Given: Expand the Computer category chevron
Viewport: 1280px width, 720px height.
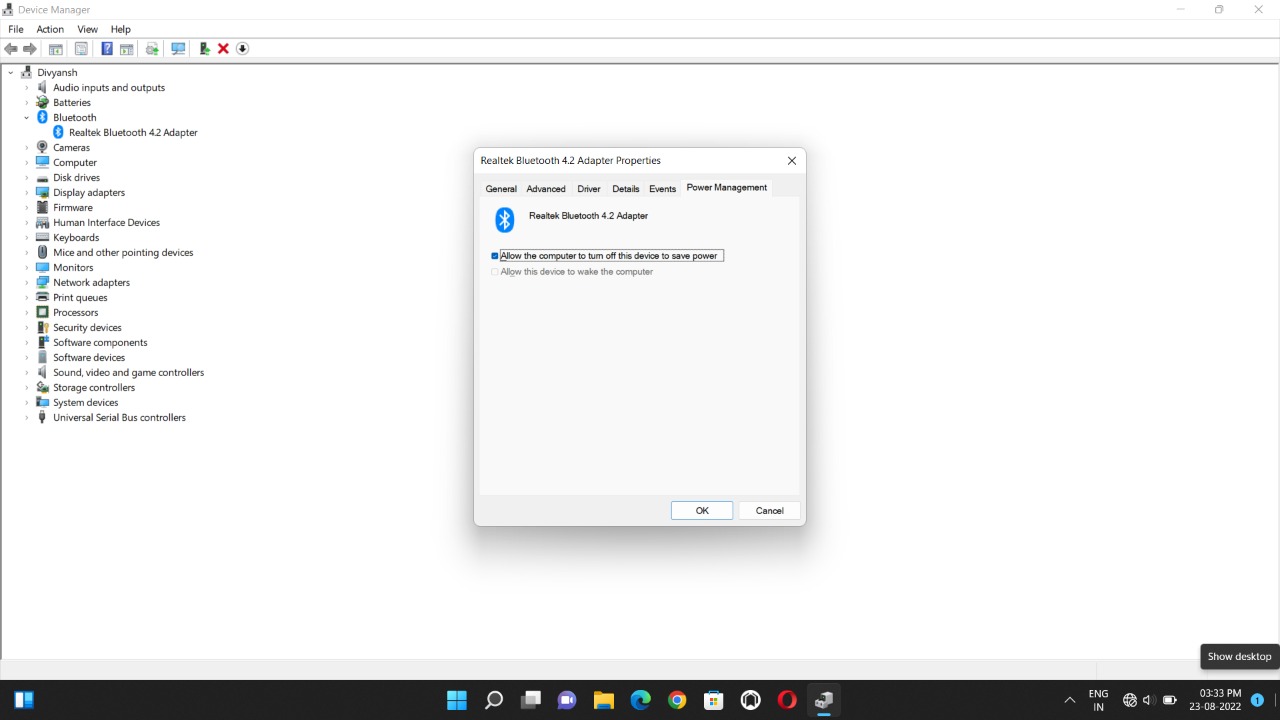Looking at the screenshot, I should tap(27, 162).
